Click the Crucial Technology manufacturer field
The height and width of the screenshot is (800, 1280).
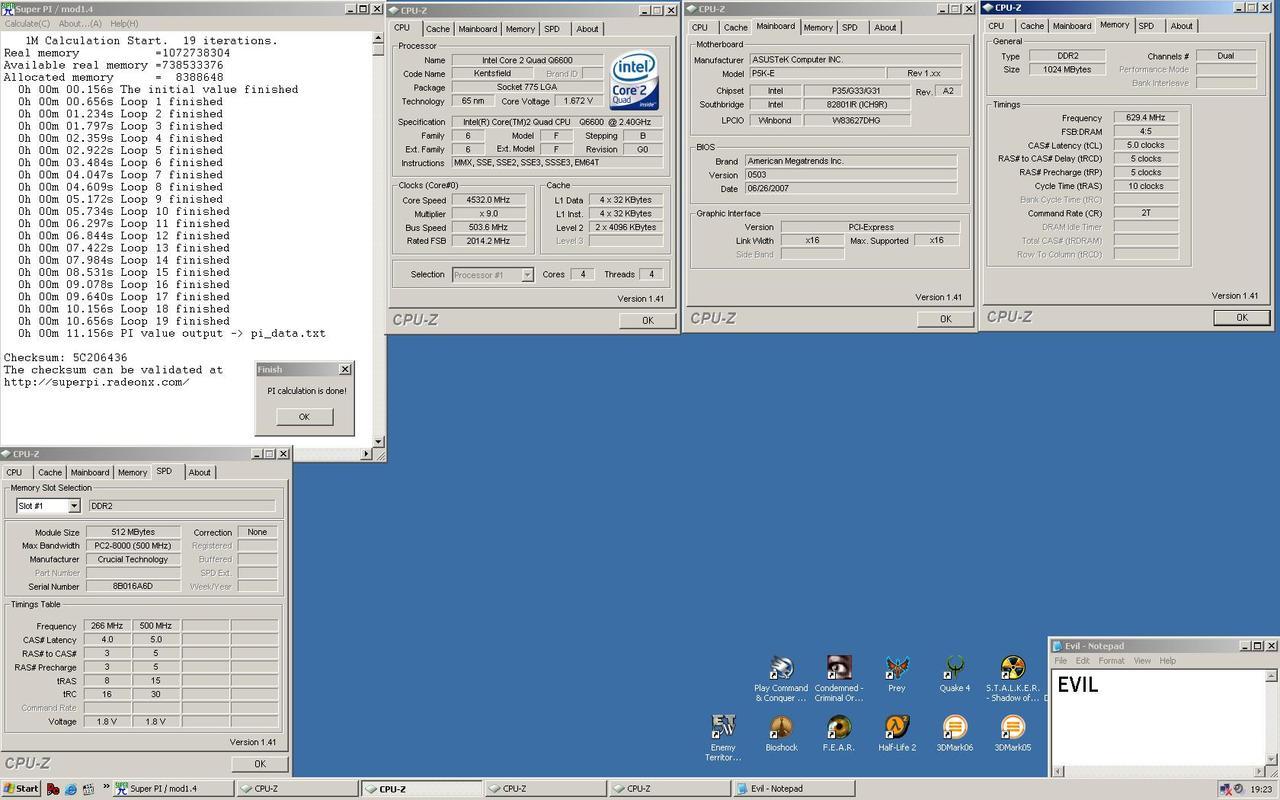click(x=132, y=560)
